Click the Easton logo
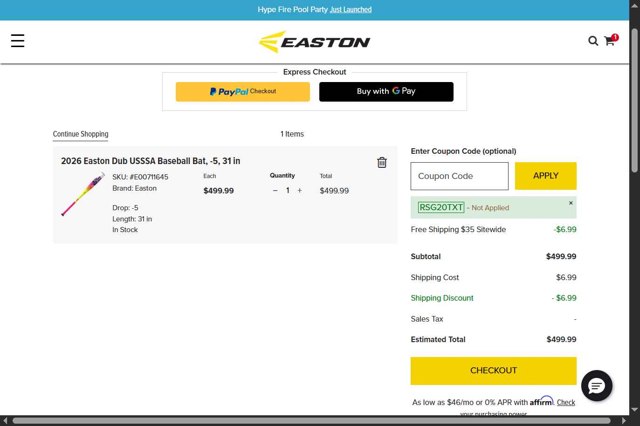This screenshot has width=640, height=426. point(314,42)
